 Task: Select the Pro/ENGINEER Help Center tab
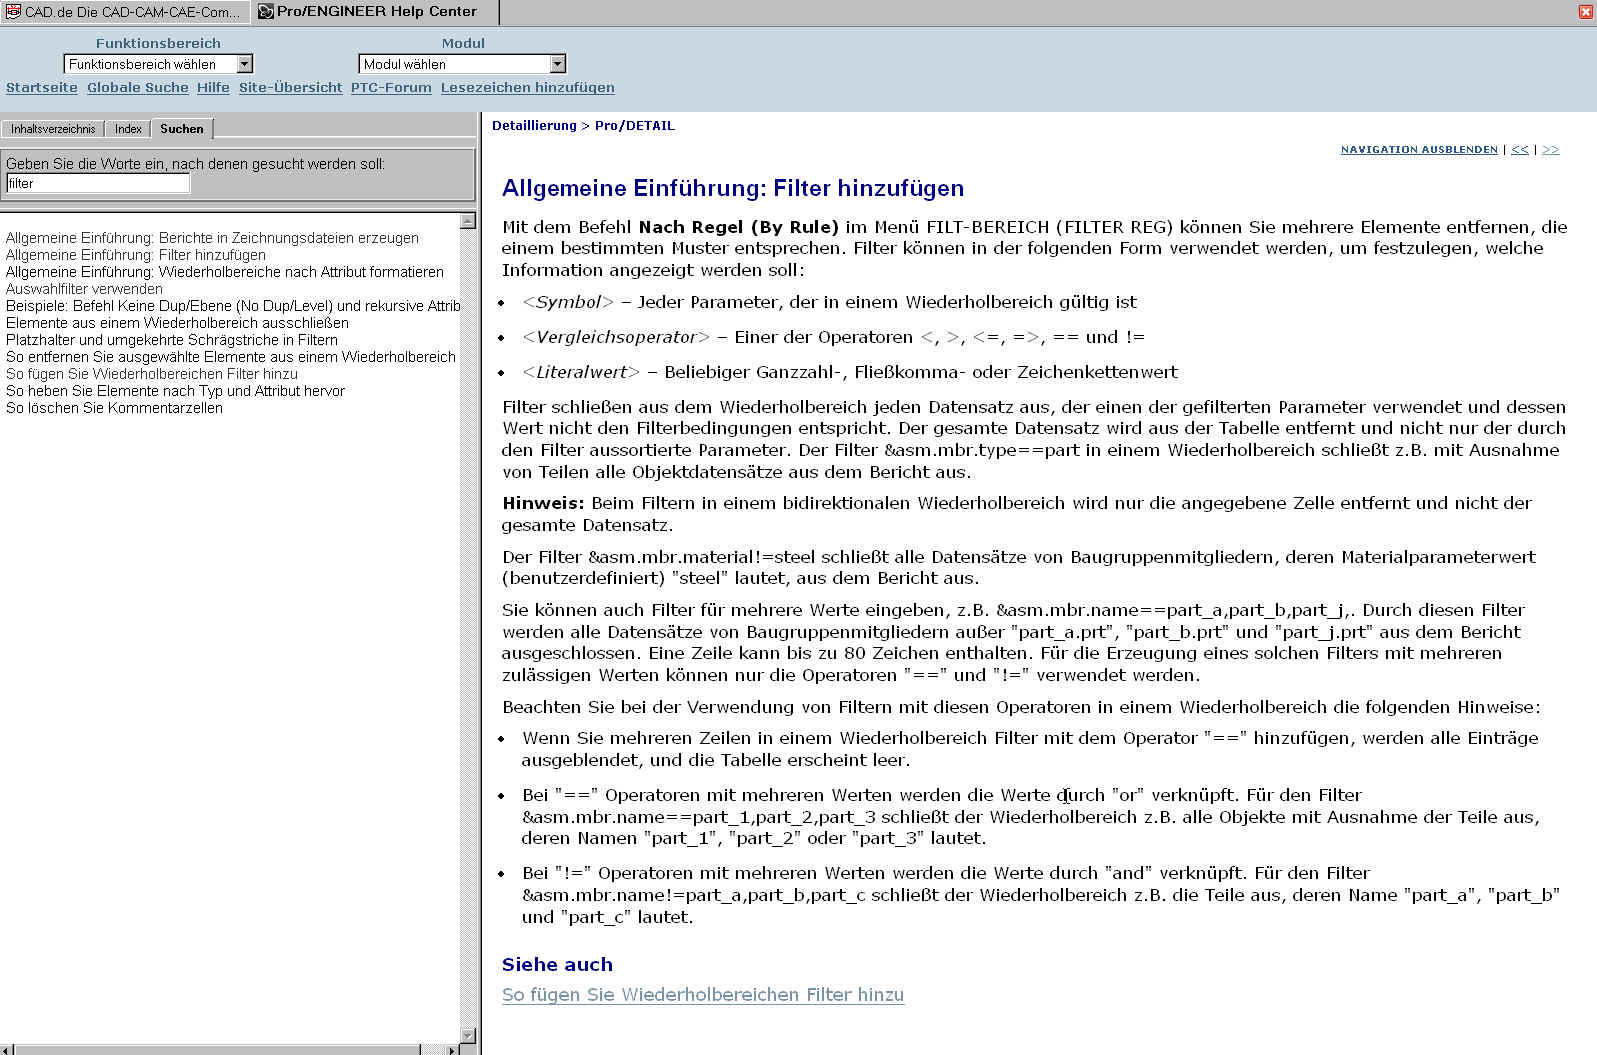(375, 12)
